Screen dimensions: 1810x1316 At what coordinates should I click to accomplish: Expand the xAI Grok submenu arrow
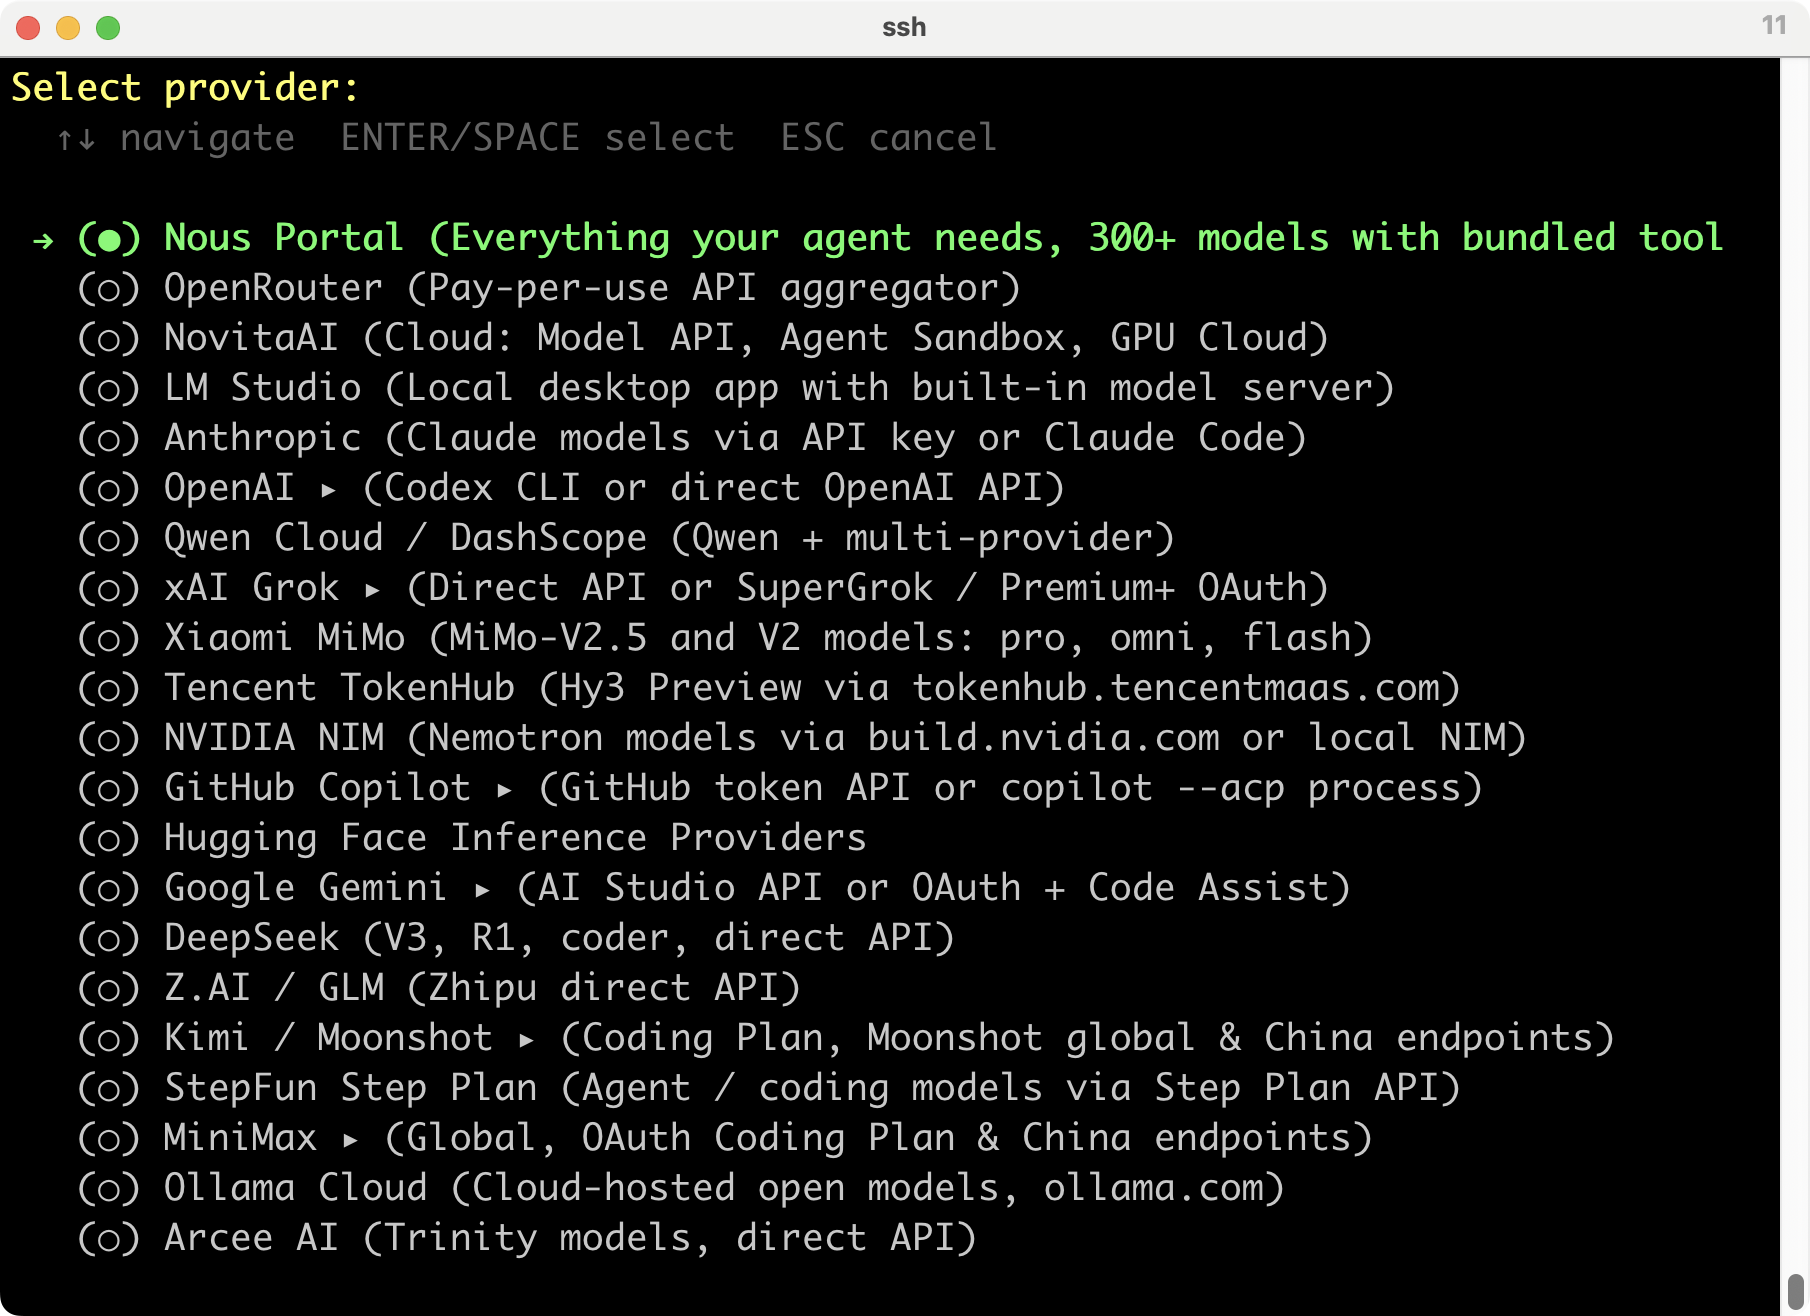tap(372, 590)
